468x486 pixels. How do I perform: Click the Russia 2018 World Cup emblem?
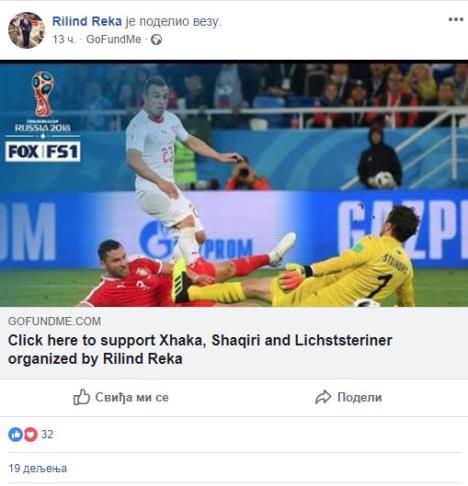[x=43, y=102]
